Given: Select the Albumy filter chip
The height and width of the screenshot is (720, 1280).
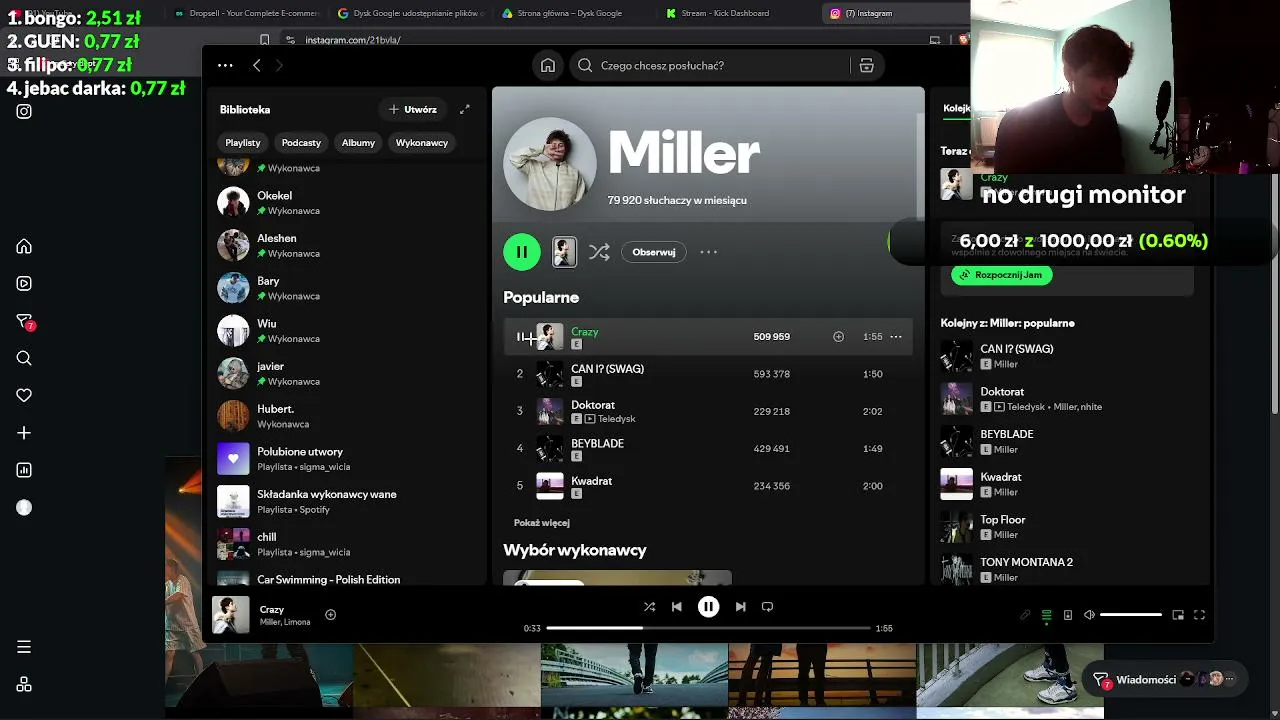Looking at the screenshot, I should click(x=358, y=143).
